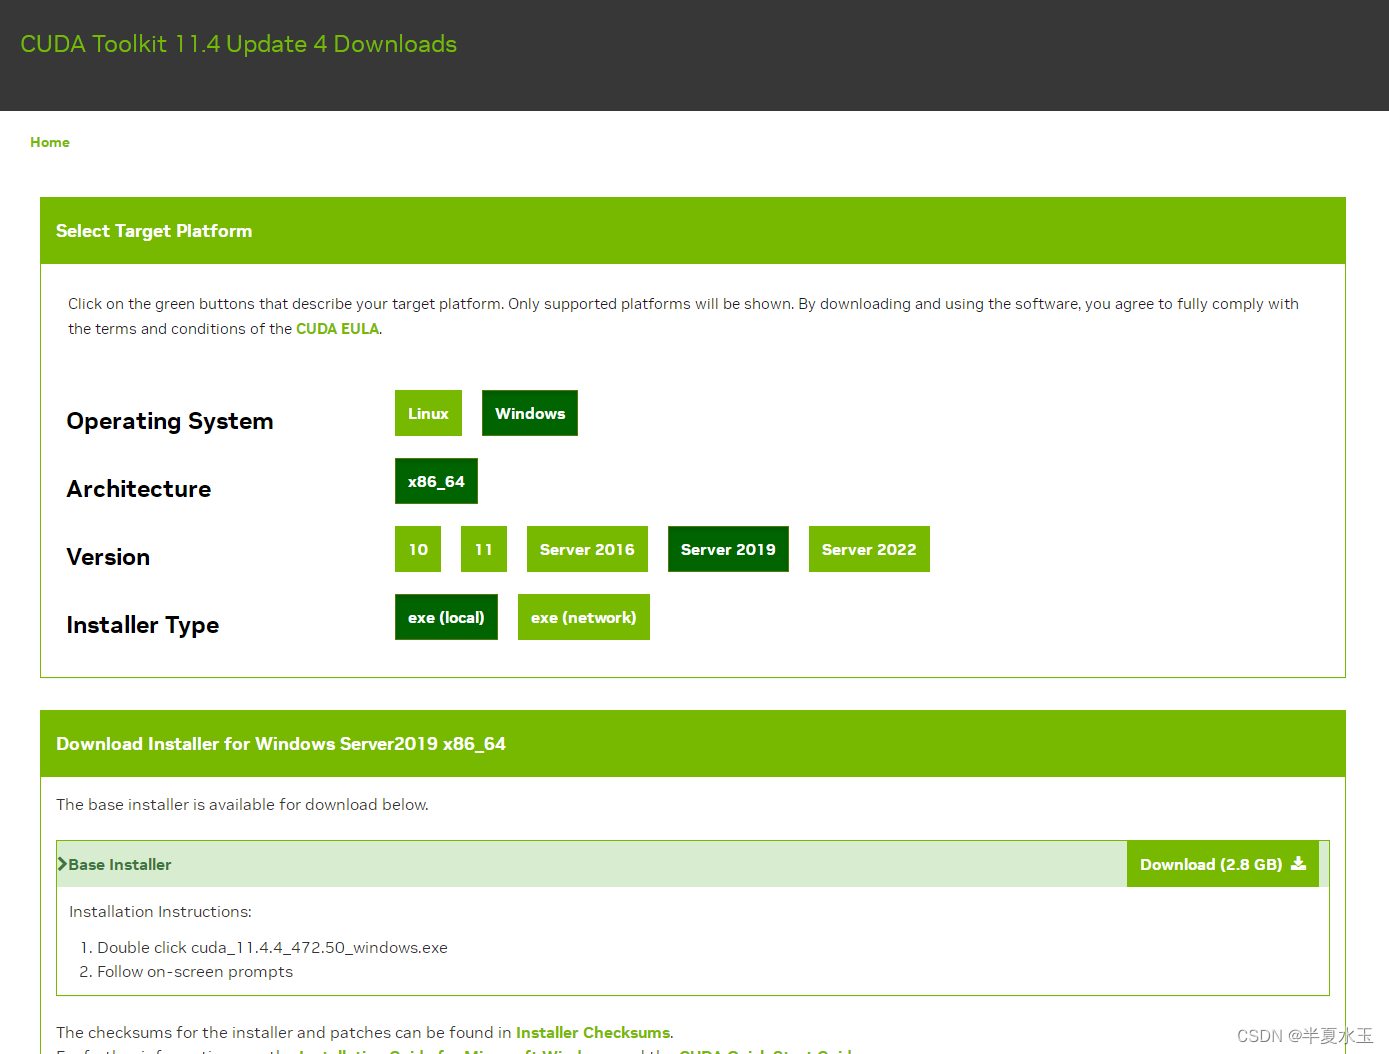The width and height of the screenshot is (1389, 1054).
Task: Click the Installer Type label
Action: click(143, 625)
